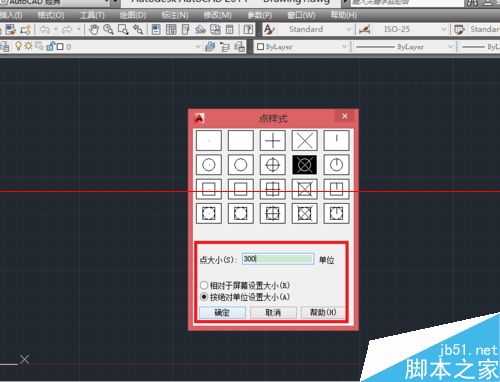500x382 pixels.
Task: Toggle layer lock padlock icon
Action: 51,46
